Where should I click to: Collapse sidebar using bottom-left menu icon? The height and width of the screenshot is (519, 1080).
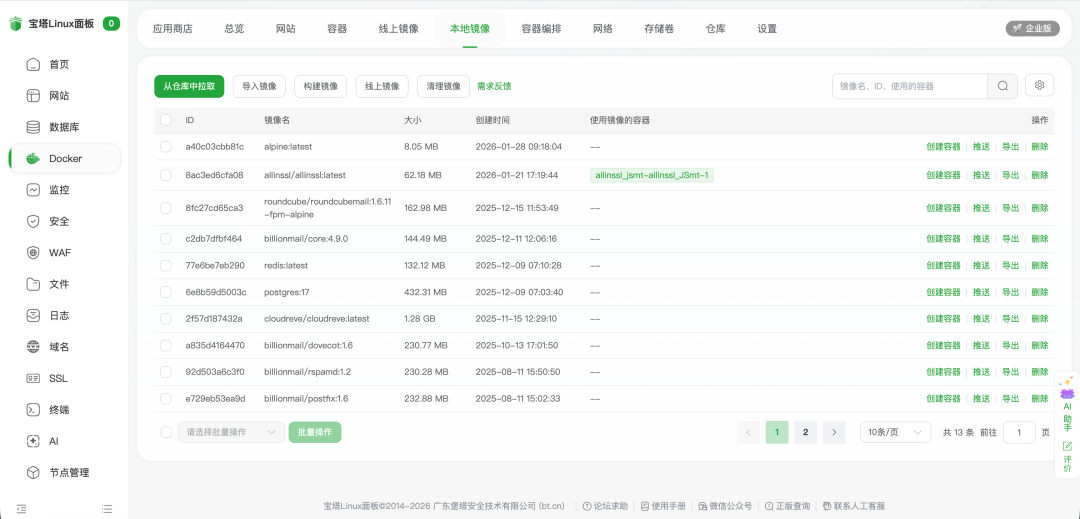pos(21,509)
